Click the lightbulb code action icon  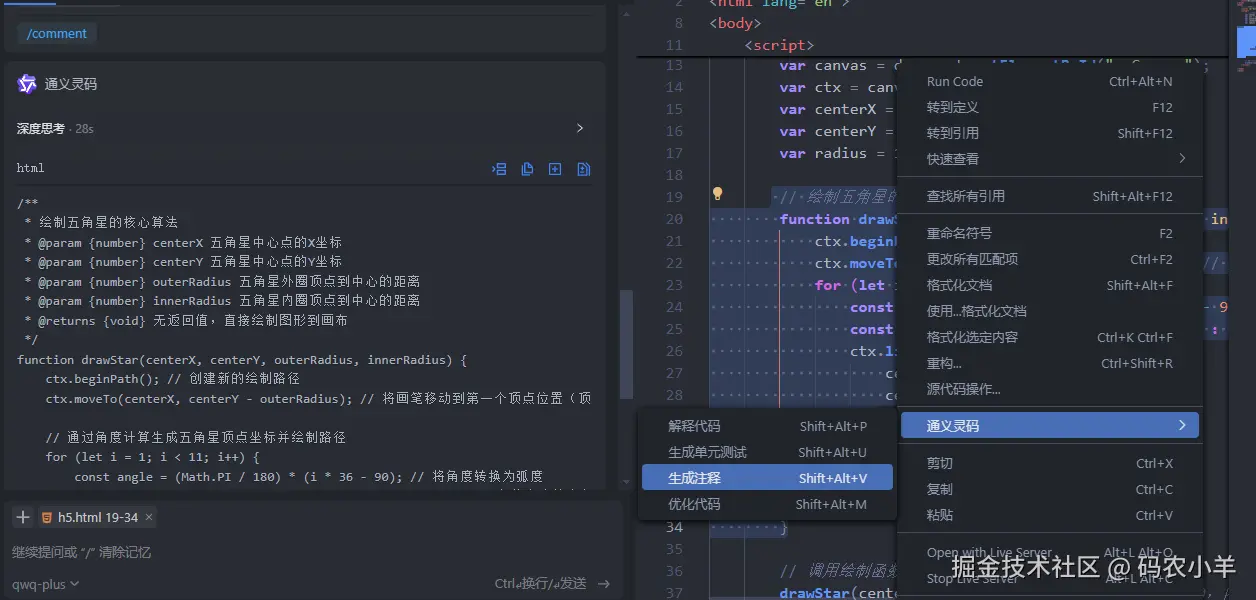pos(717,194)
